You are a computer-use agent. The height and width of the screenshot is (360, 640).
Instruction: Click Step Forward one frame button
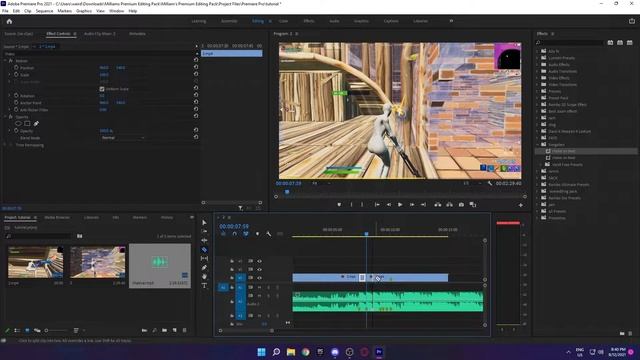pos(412,204)
